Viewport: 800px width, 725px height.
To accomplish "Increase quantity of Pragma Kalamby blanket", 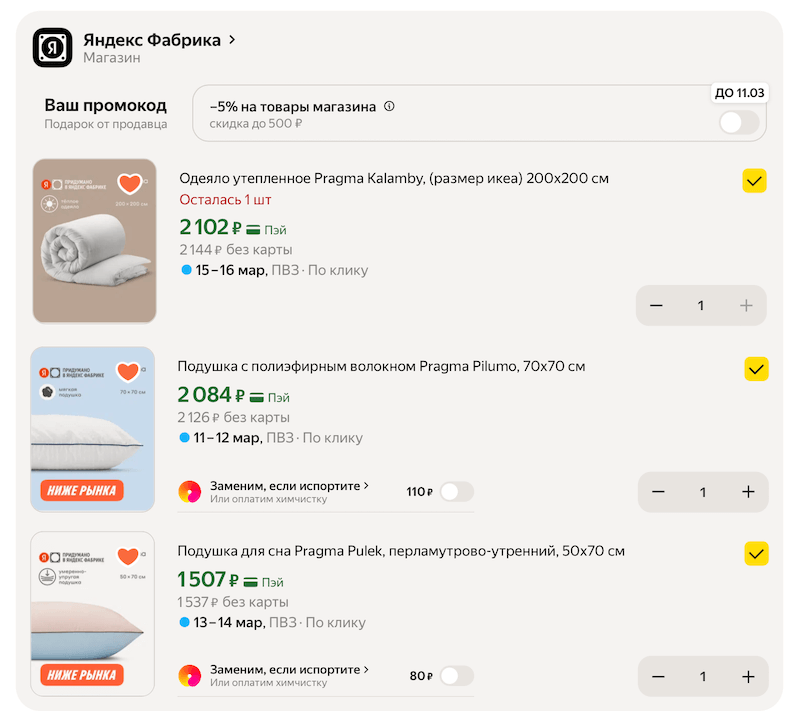I will 746,306.
